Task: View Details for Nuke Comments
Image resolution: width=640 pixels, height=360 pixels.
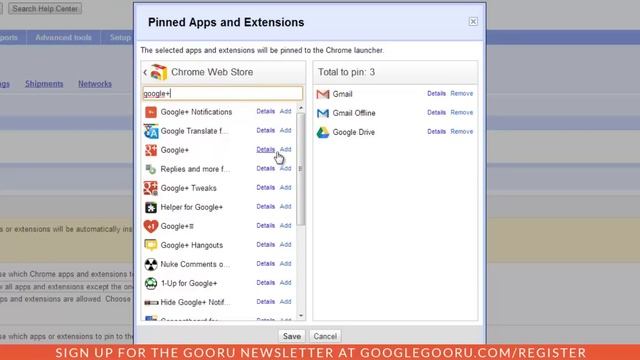Action: 265,264
